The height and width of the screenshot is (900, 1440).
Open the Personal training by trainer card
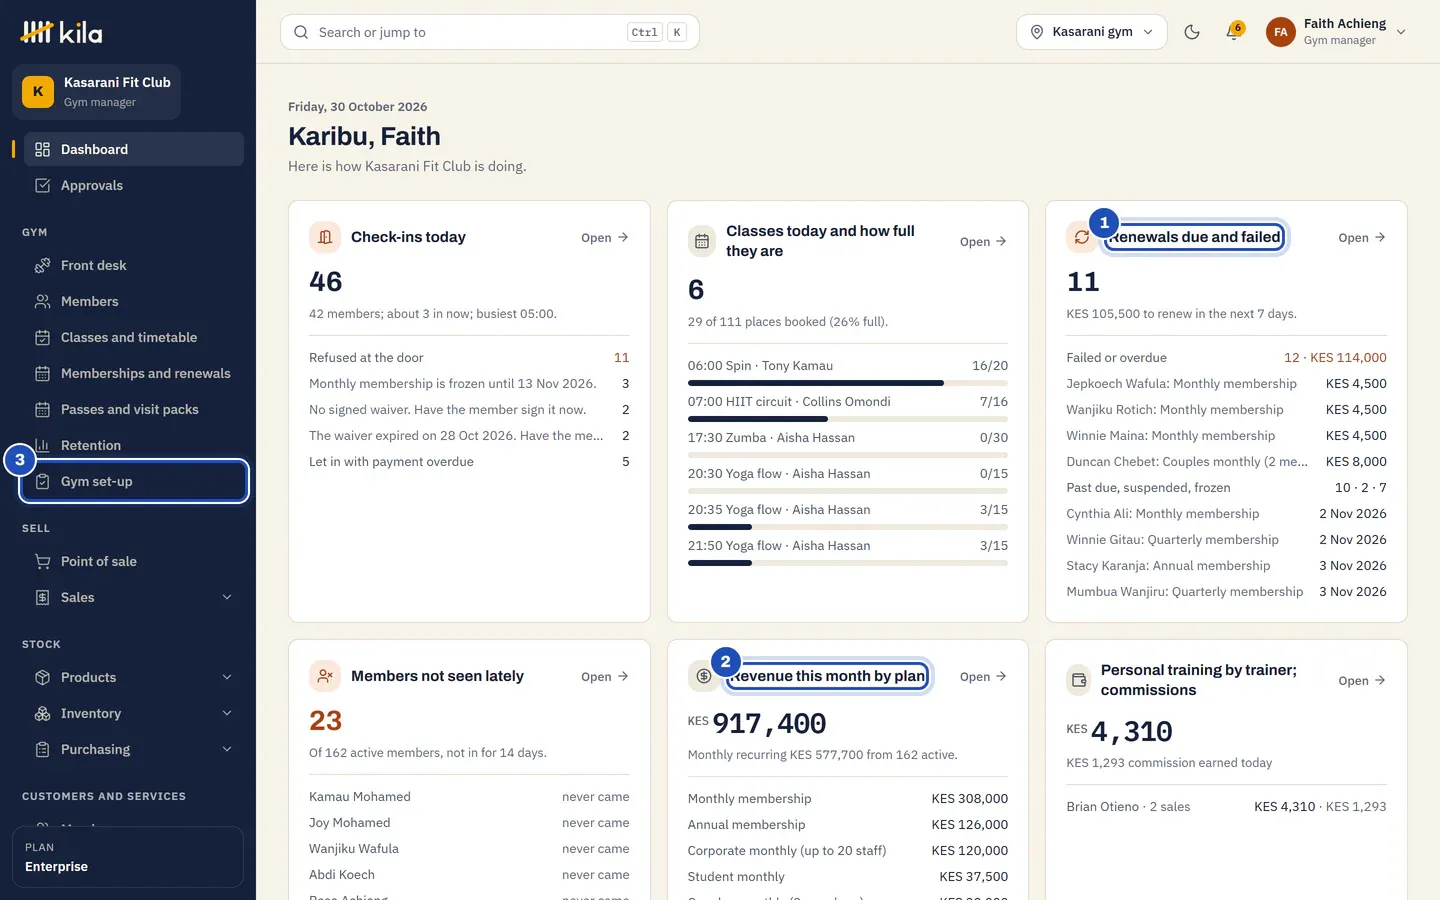pyautogui.click(x=1362, y=680)
